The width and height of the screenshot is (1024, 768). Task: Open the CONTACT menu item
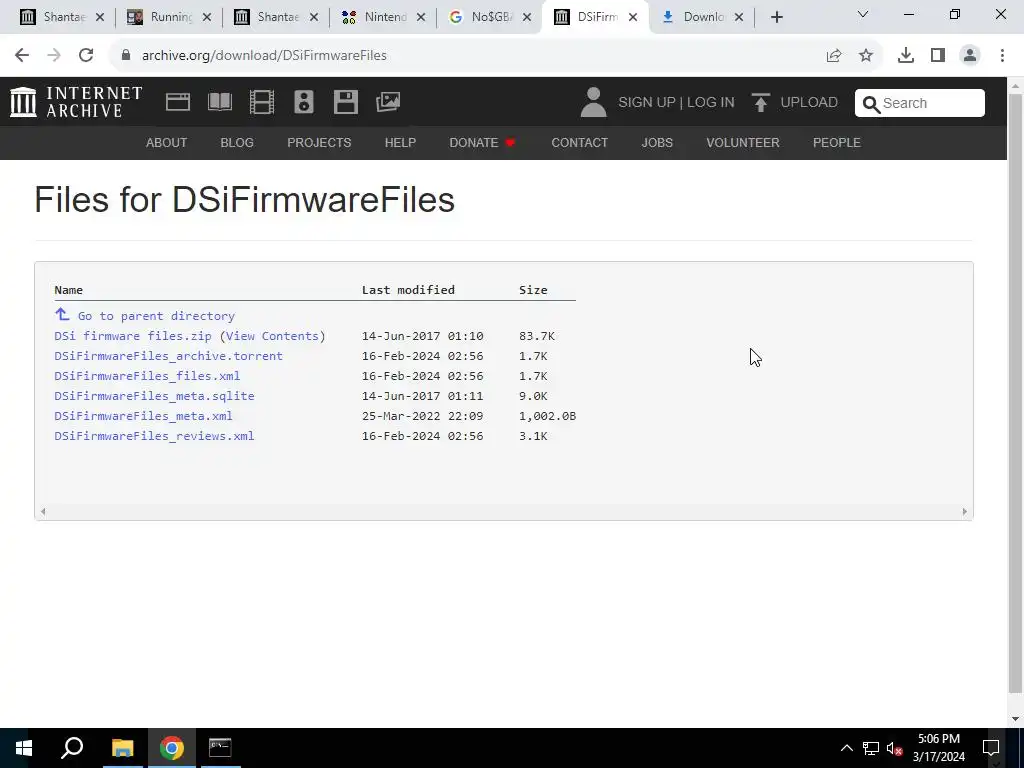(x=579, y=142)
